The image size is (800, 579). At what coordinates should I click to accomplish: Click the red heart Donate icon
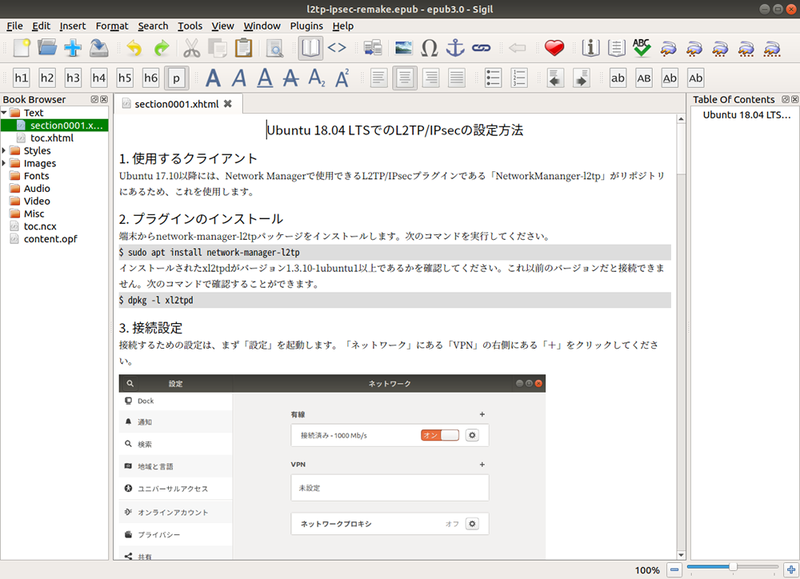click(555, 47)
